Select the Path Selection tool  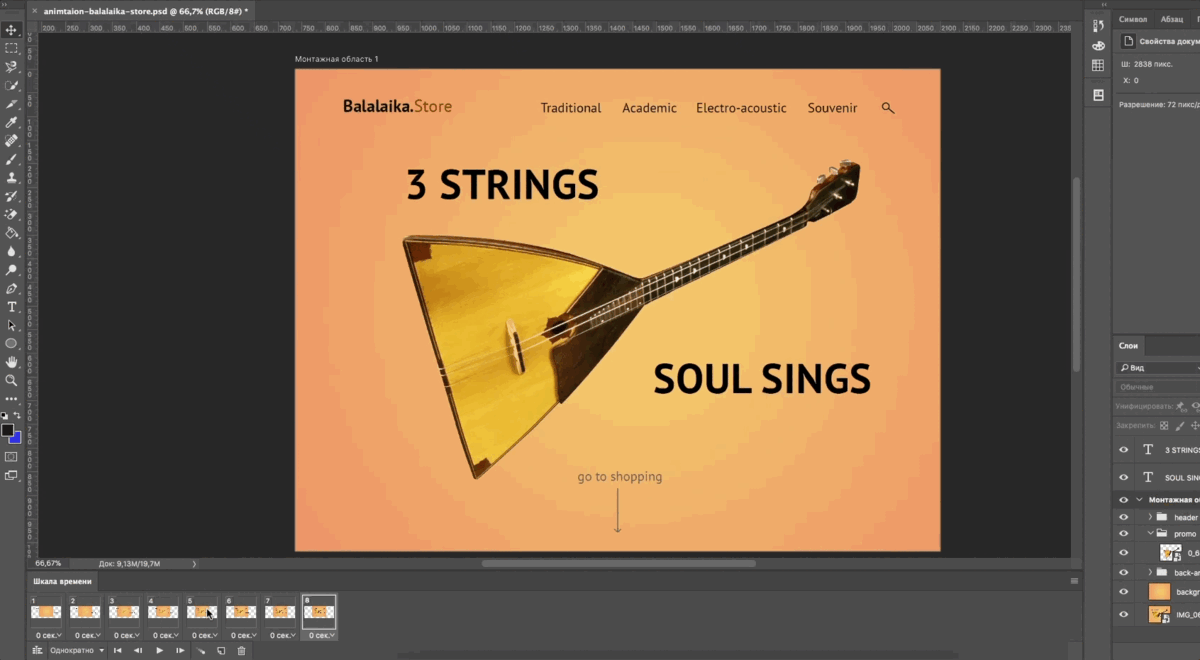(x=12, y=326)
